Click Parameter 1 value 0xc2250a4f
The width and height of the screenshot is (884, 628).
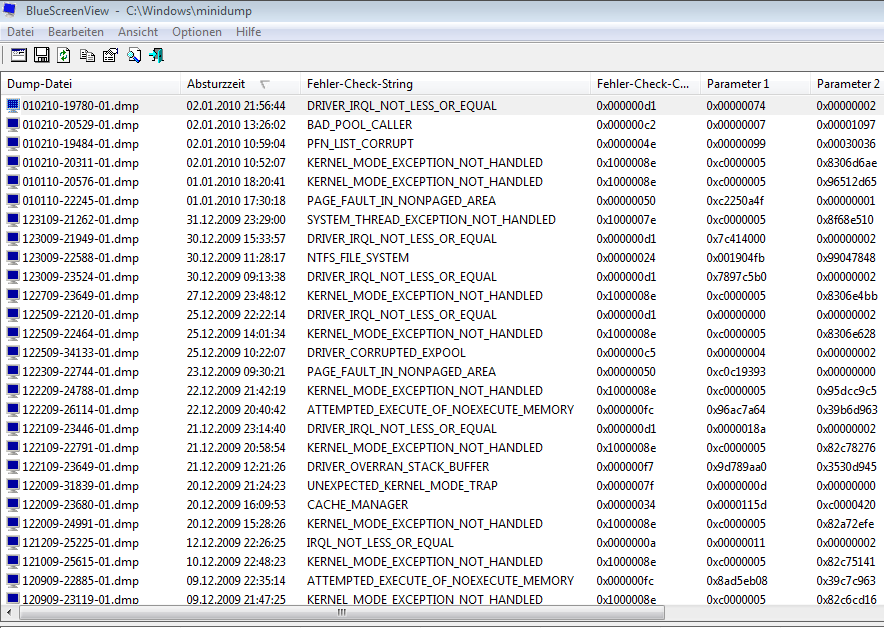click(735, 201)
